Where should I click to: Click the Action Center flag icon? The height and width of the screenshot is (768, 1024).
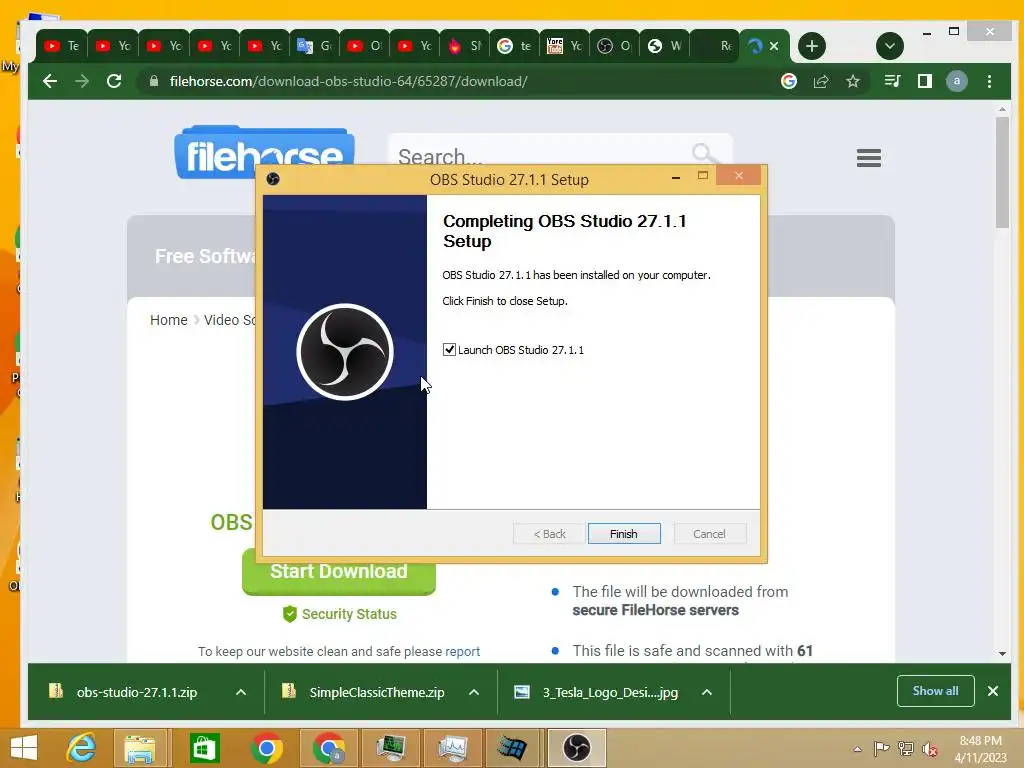tap(881, 748)
